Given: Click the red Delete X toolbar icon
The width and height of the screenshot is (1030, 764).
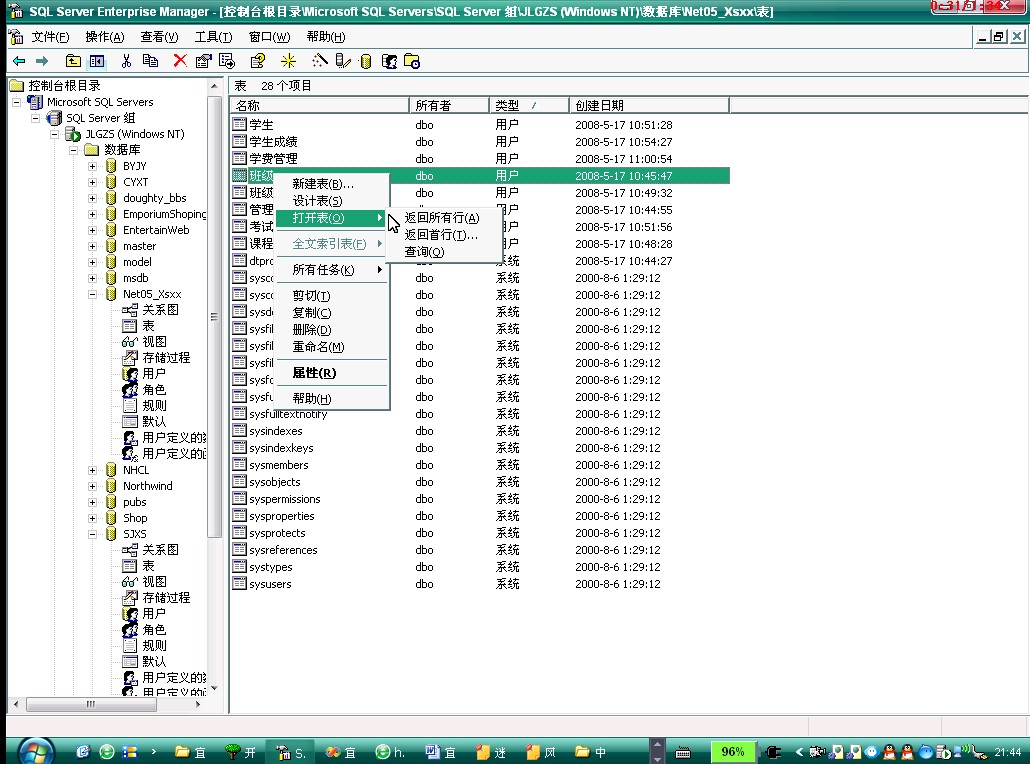Looking at the screenshot, I should pos(179,61).
